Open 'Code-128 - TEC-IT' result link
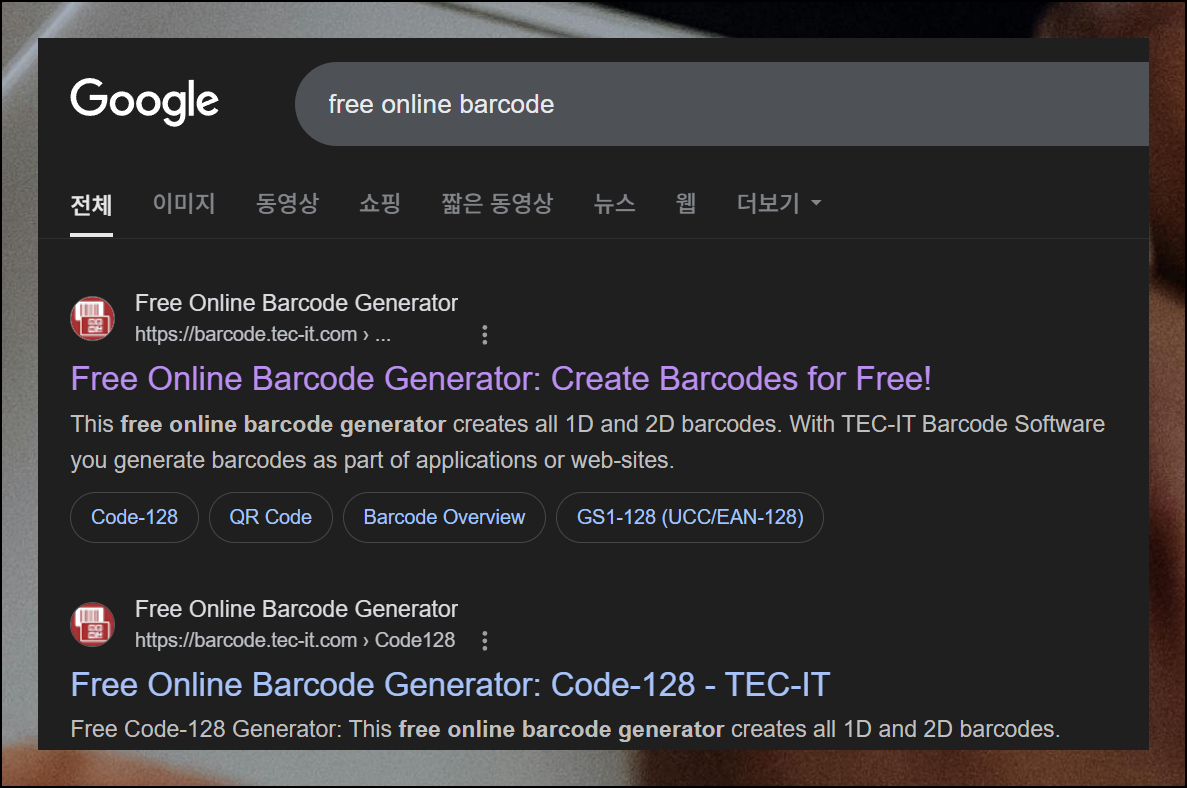 (x=450, y=684)
